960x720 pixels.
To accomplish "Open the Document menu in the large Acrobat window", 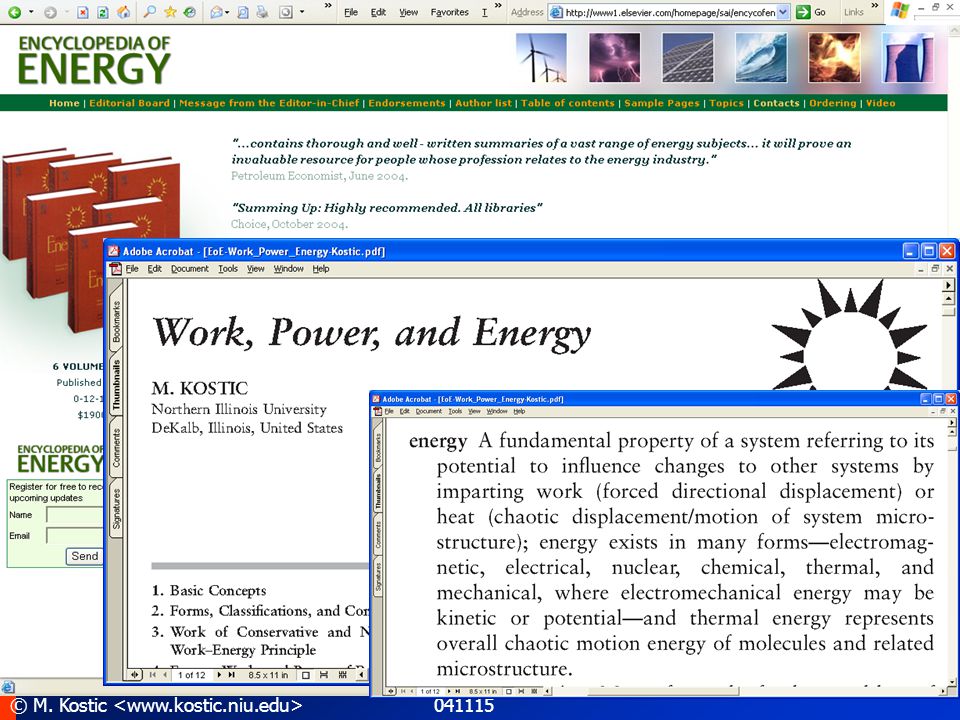I will [190, 269].
